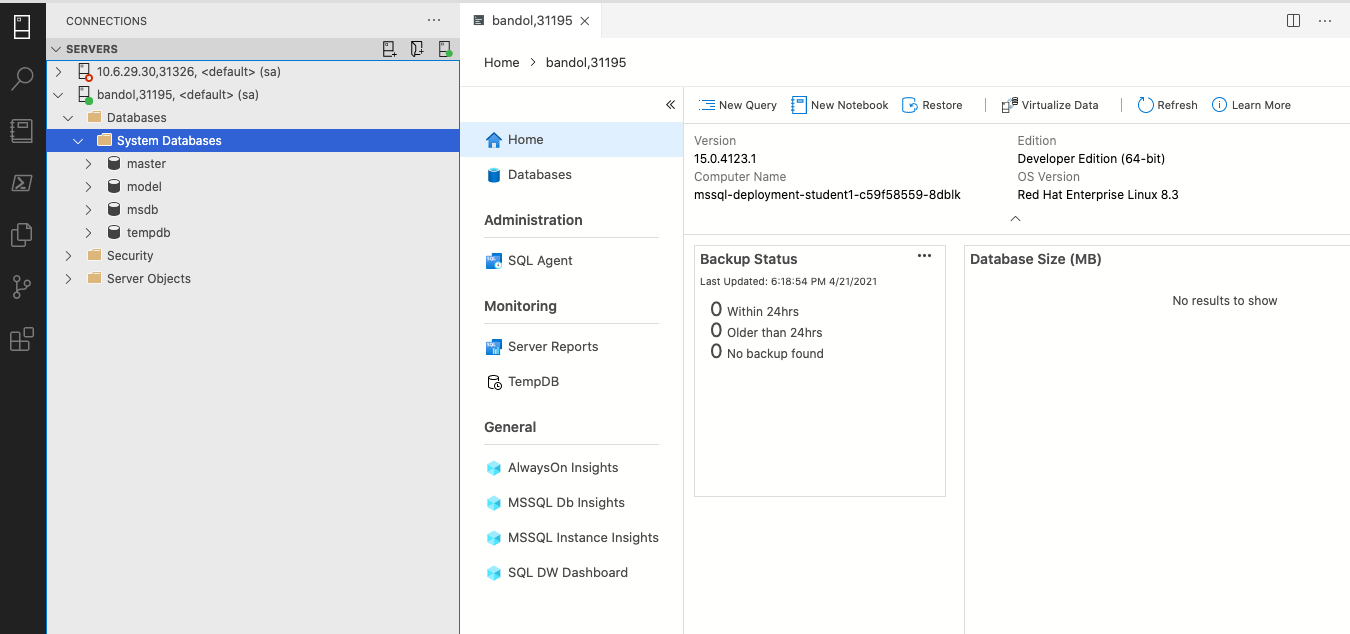This screenshot has height=634, width=1350.
Task: Collapse the server properties section
Action: click(1015, 218)
